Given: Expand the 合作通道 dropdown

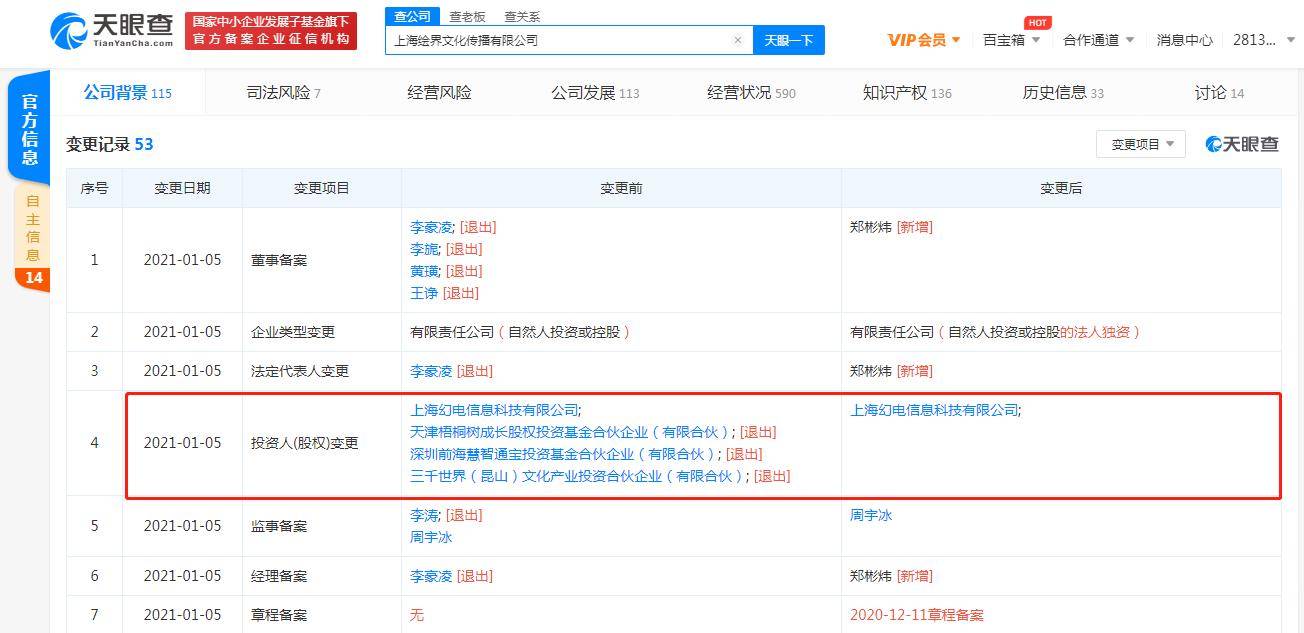Looking at the screenshot, I should point(1099,40).
